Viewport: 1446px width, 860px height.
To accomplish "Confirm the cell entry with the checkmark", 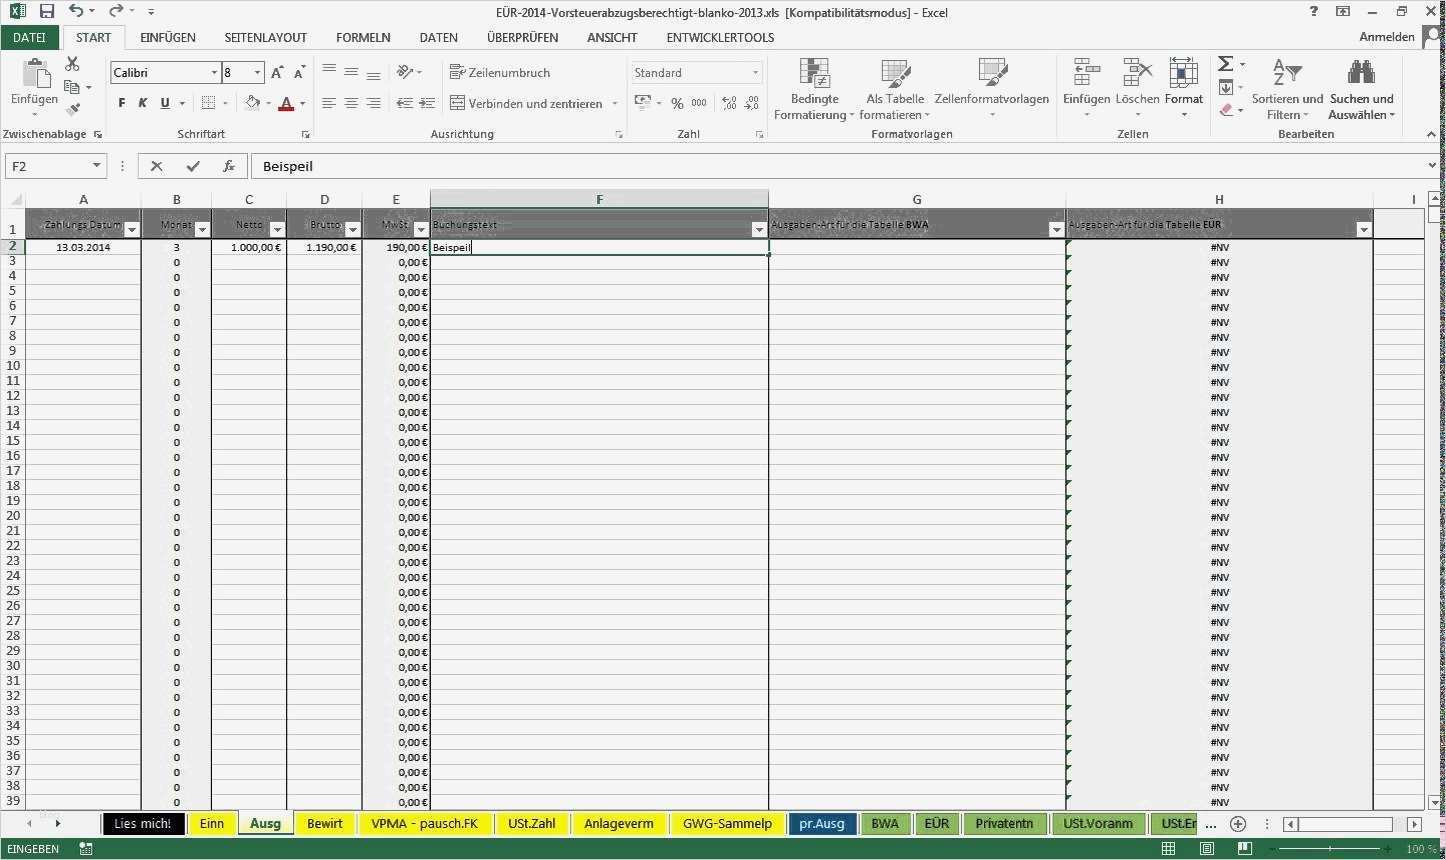I will tap(193, 166).
